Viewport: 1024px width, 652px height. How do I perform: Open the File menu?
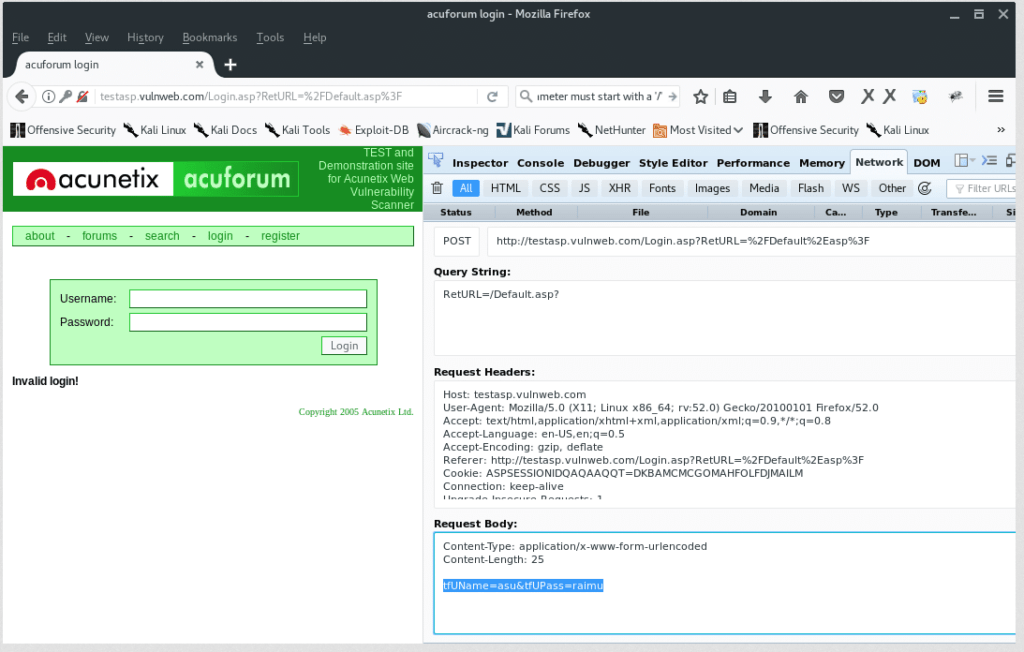pos(20,37)
